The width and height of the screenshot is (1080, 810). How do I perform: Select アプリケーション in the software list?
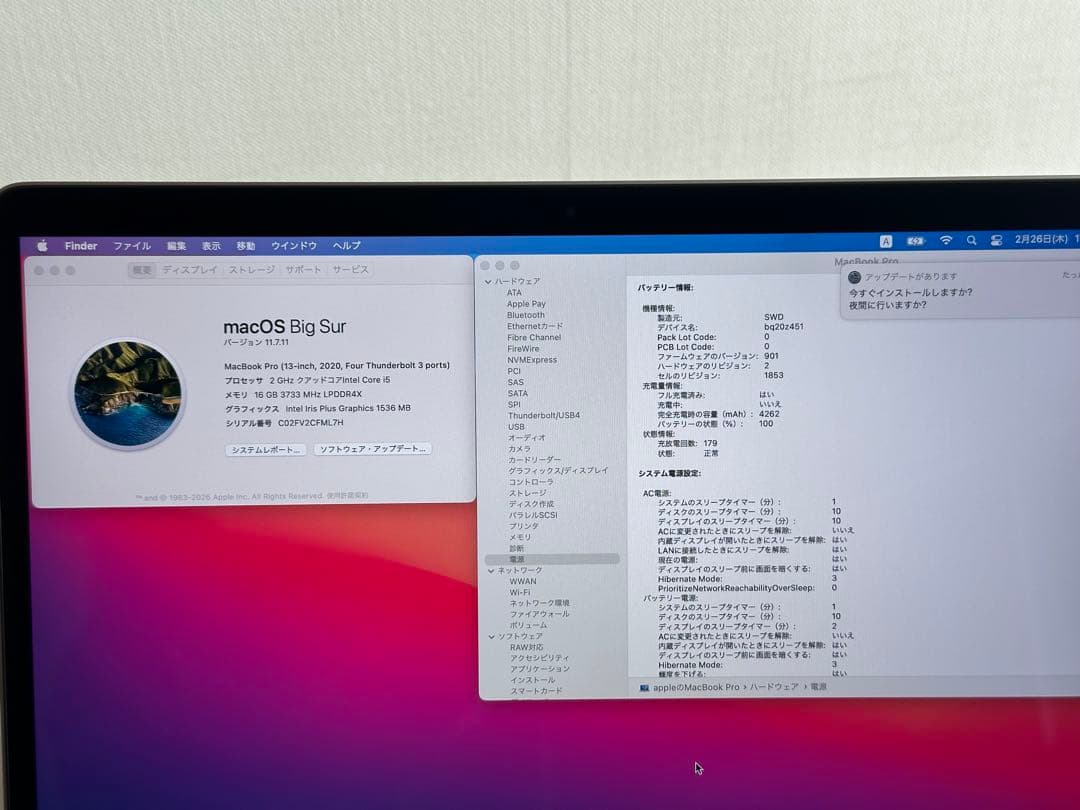click(540, 669)
